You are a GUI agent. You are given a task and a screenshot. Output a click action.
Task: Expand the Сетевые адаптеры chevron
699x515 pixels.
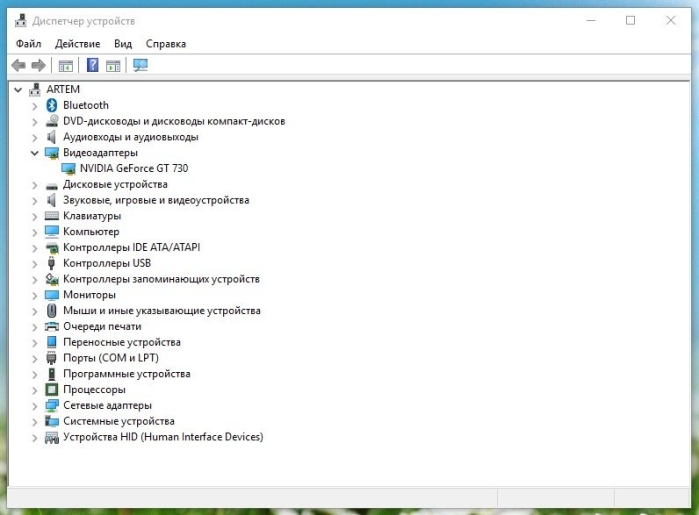click(x=34, y=406)
